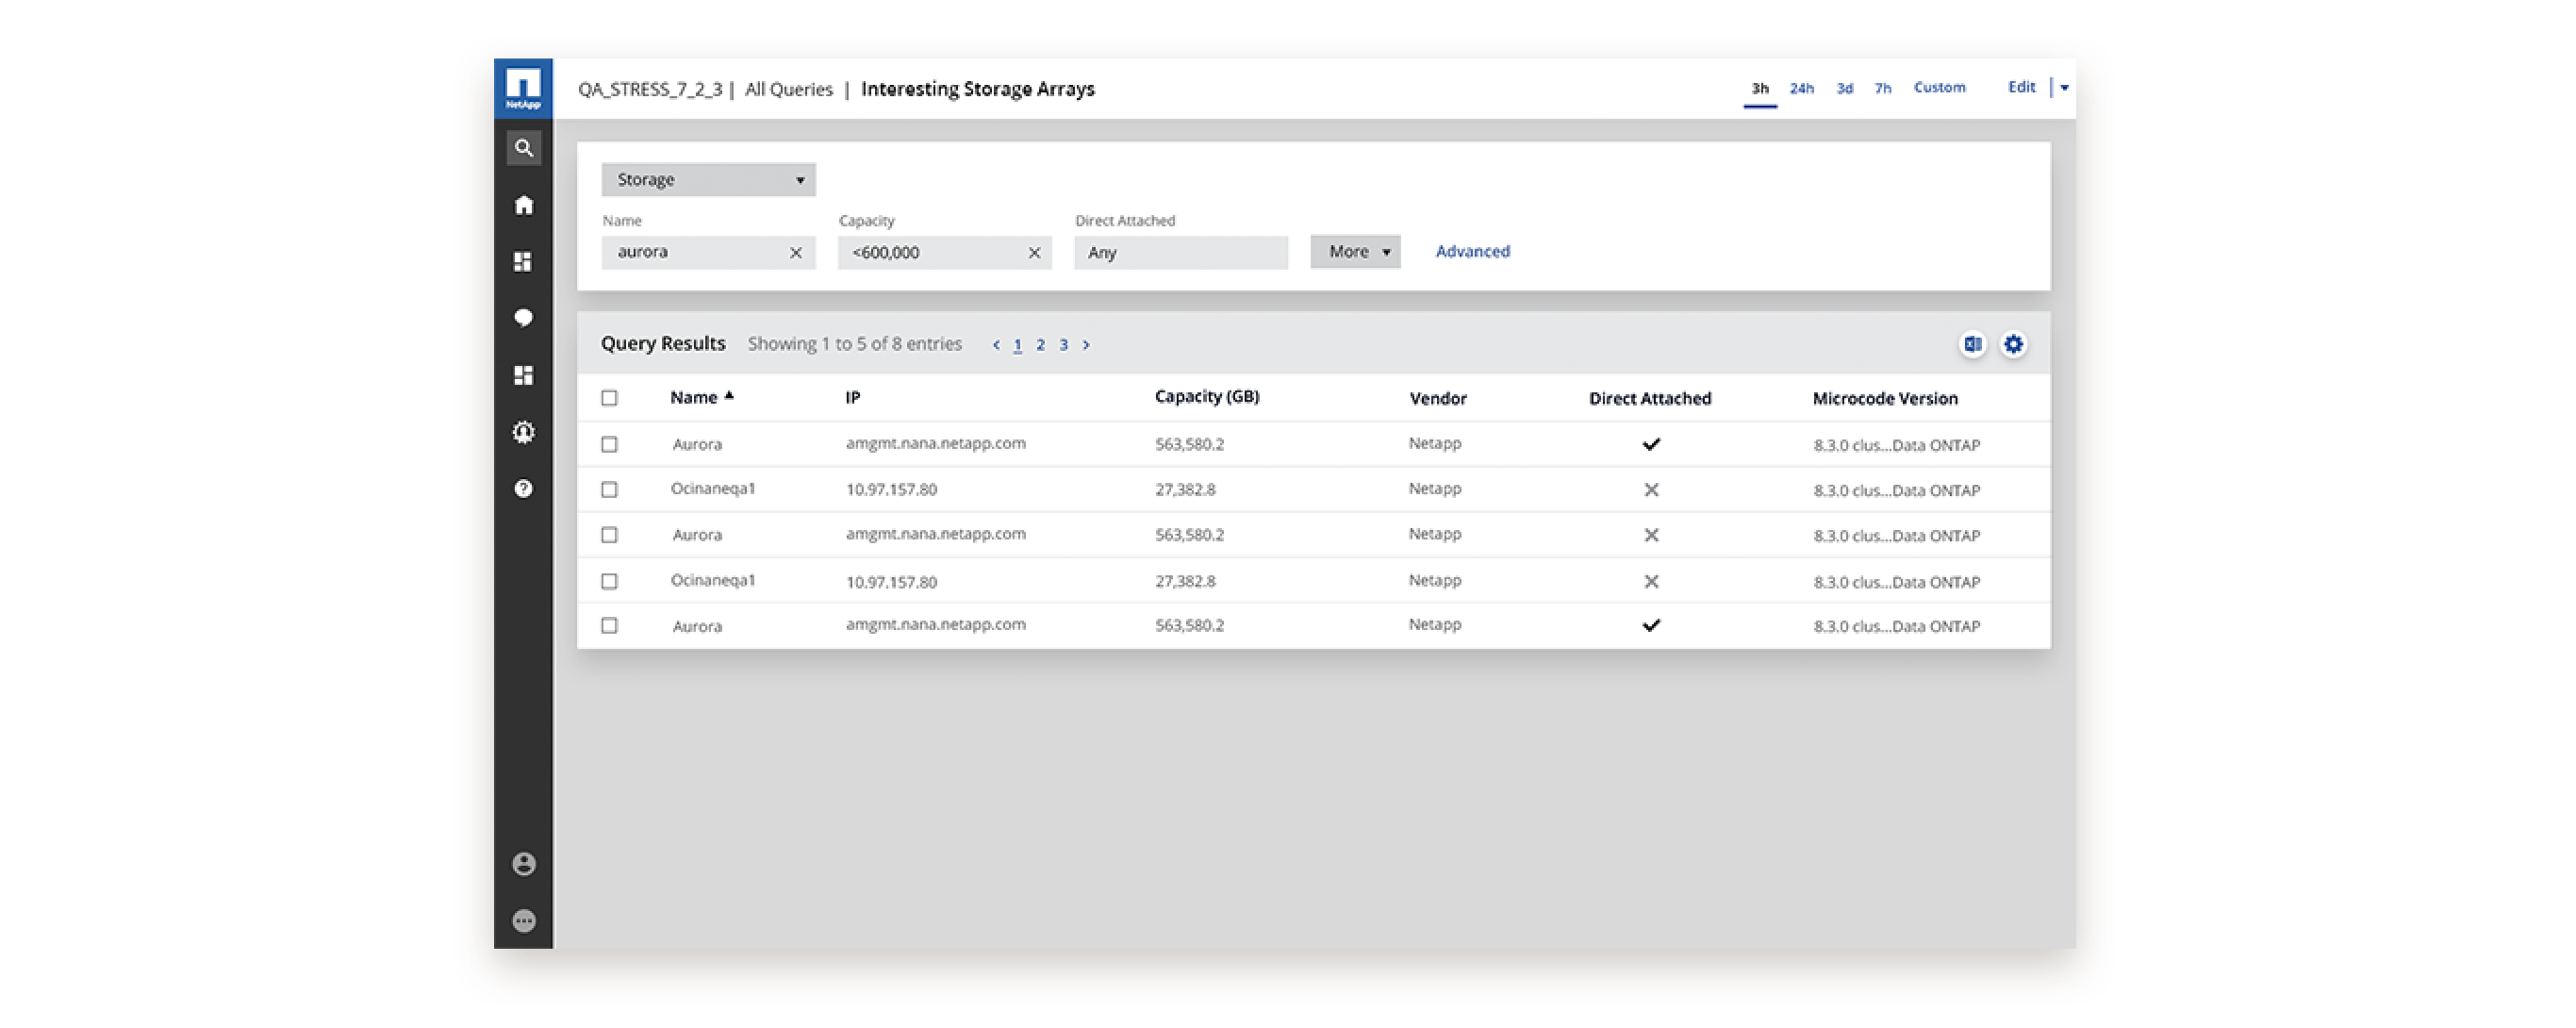This screenshot has height=1028, width=2576.
Task: Go to results page 2
Action: click(1040, 345)
